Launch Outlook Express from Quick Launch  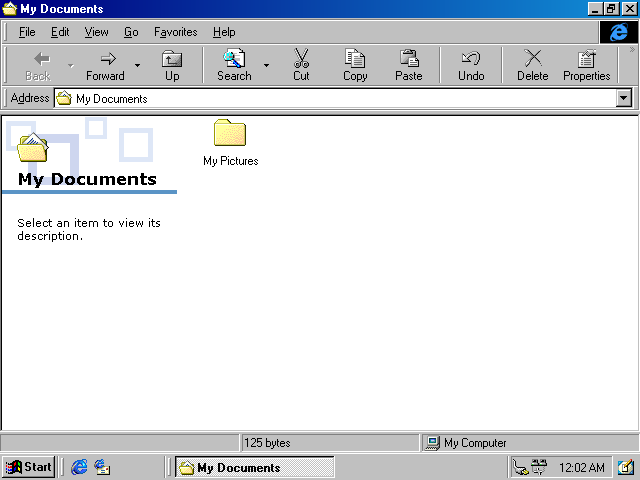click(102, 467)
